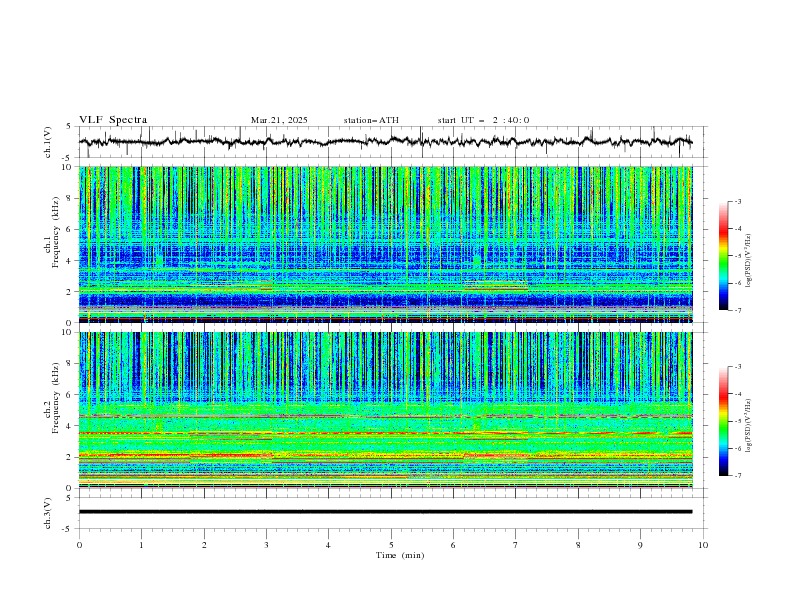Click the ch.1 spectrogram color bar
The image size is (792, 612).
[x=723, y=256]
